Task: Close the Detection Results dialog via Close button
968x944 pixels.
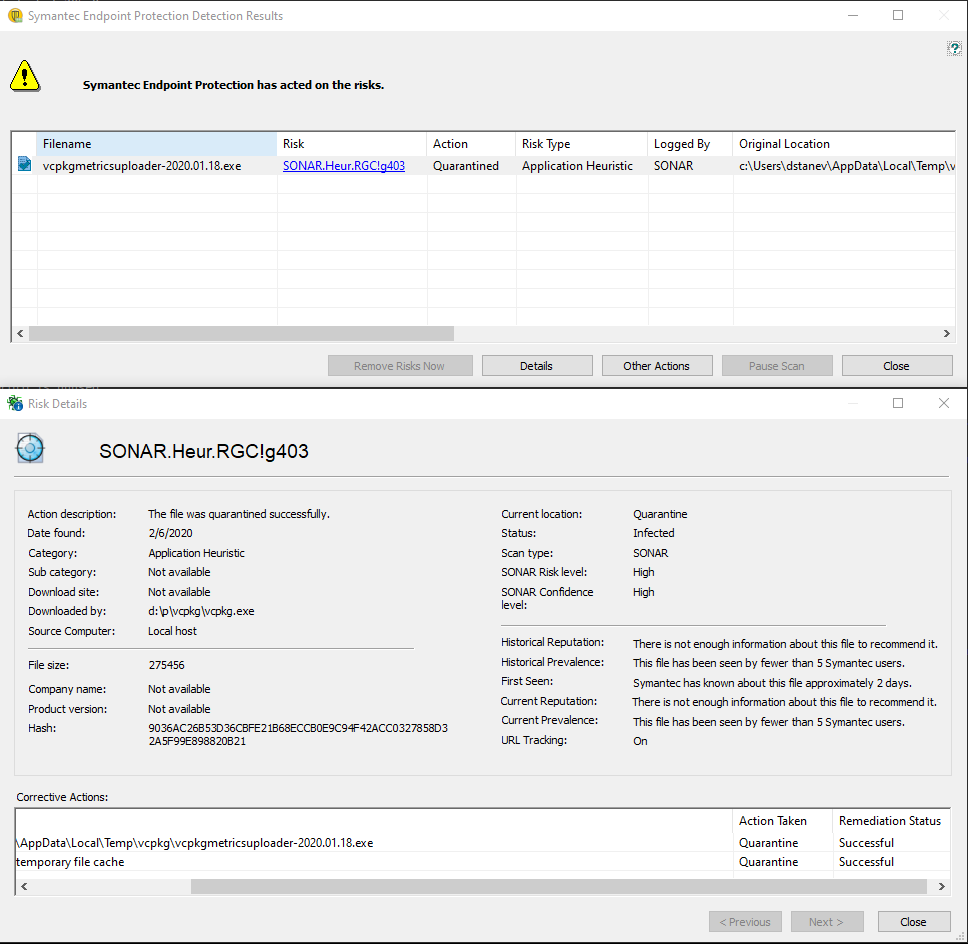Action: pyautogui.click(x=896, y=365)
